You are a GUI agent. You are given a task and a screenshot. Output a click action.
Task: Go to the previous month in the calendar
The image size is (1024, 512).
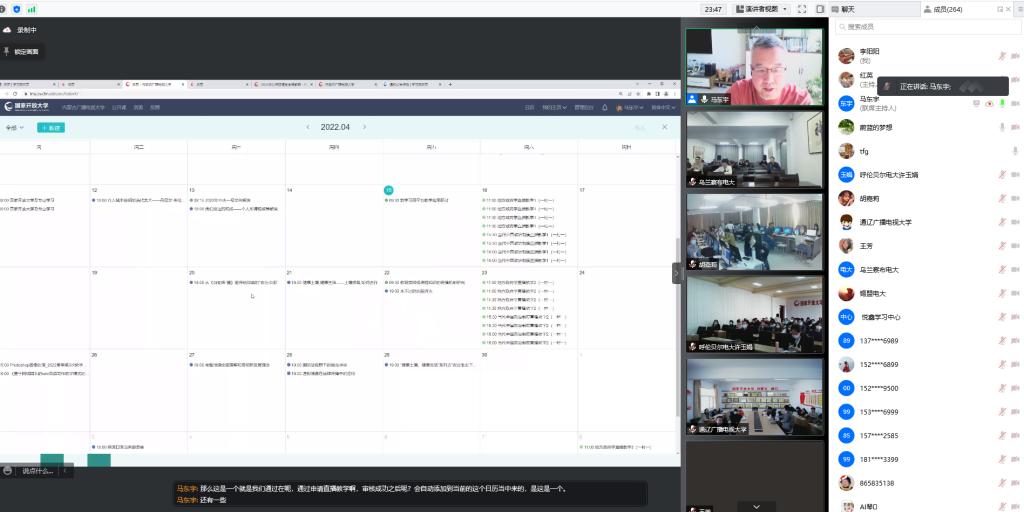[308, 127]
